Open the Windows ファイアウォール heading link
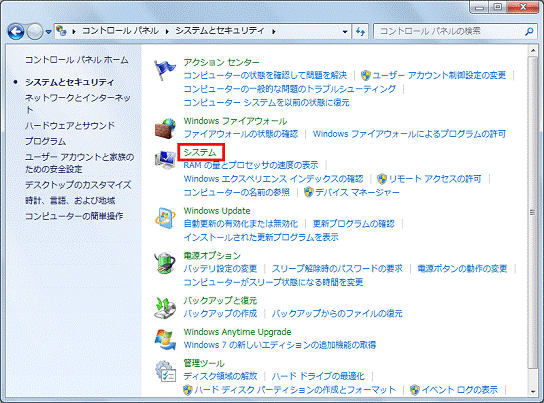 235,121
